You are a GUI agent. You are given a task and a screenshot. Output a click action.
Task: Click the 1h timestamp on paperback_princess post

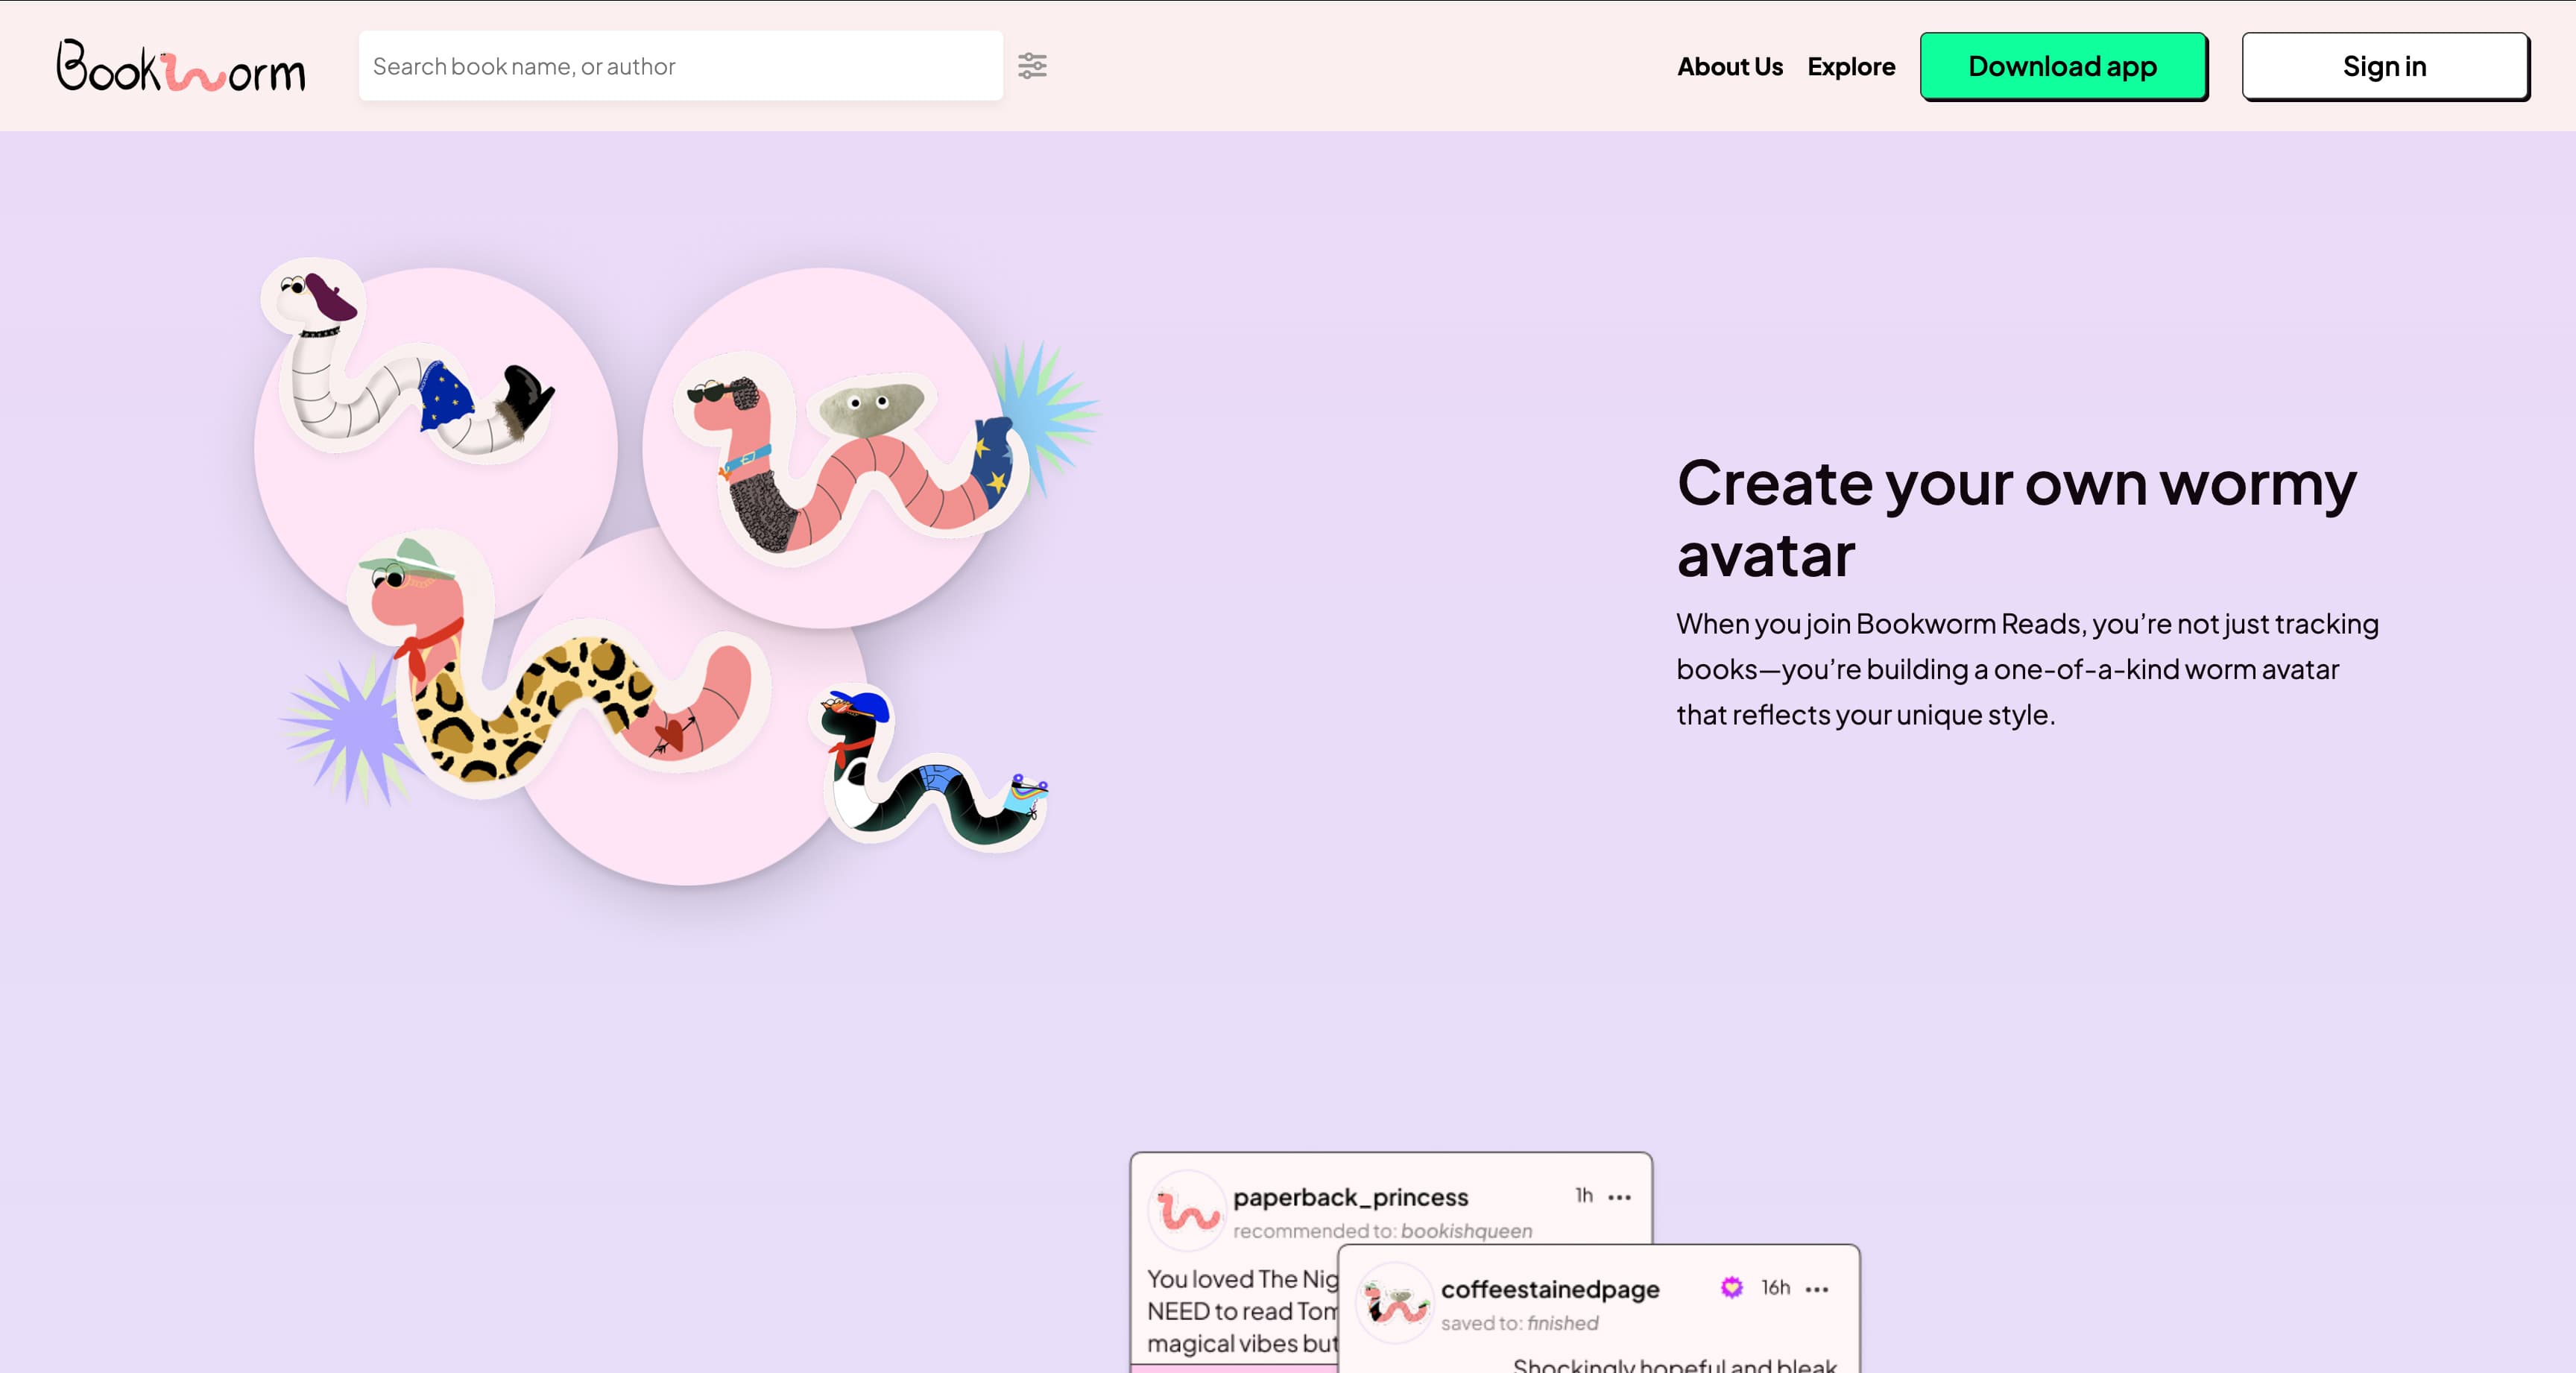(x=1584, y=1195)
